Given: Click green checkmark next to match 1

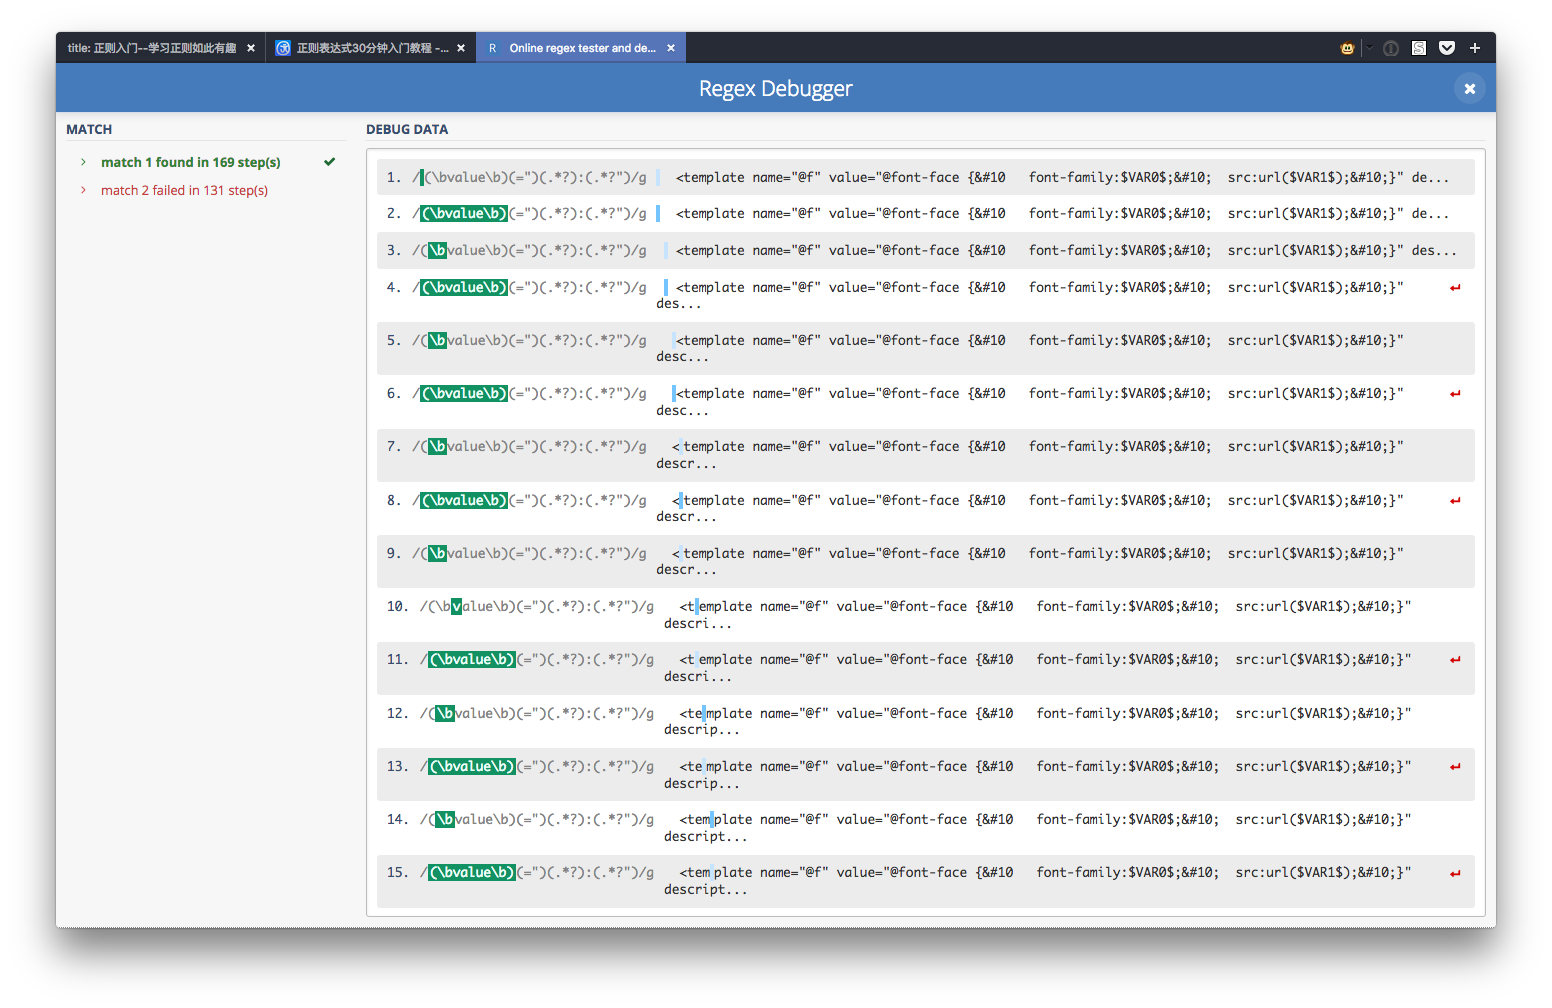Looking at the screenshot, I should click(329, 162).
